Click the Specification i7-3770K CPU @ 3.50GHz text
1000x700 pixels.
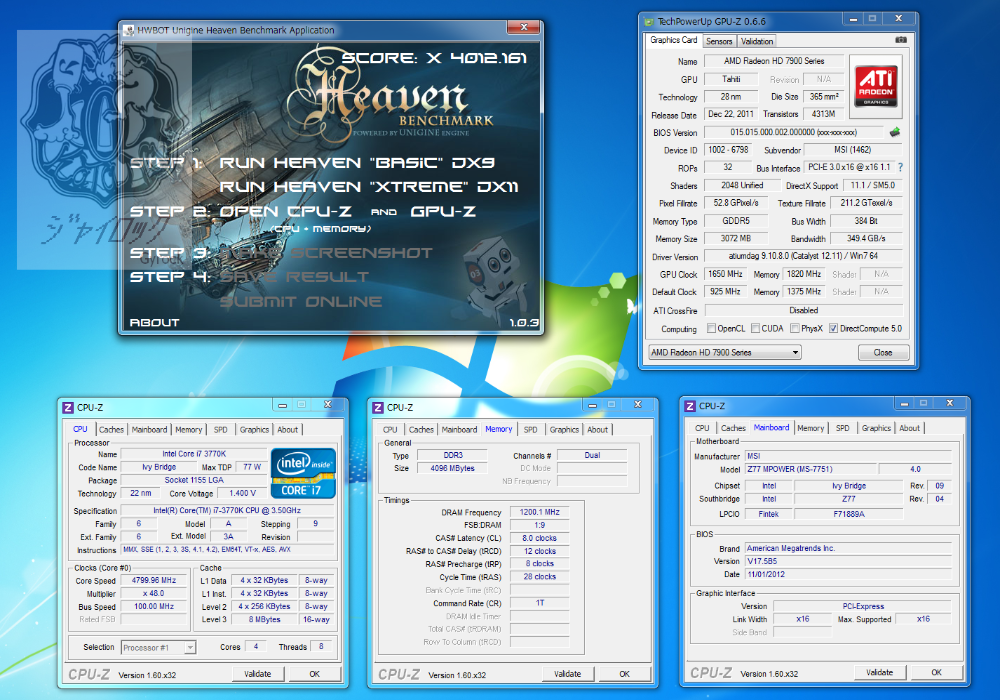click(227, 511)
